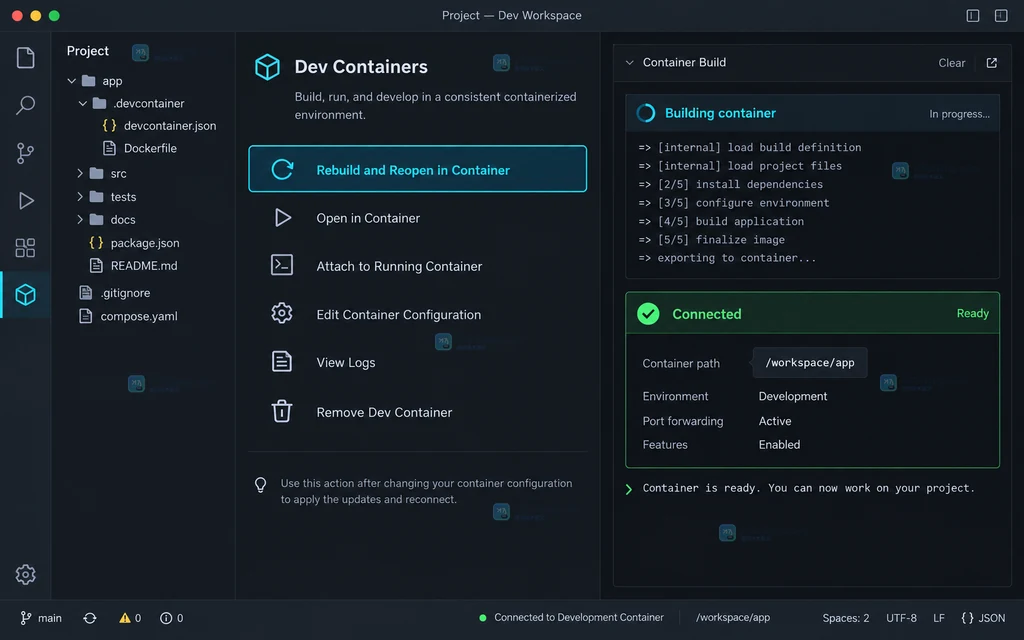Select Rebuild and Reopen in Container
Image resolution: width=1024 pixels, height=640 pixels.
417,168
